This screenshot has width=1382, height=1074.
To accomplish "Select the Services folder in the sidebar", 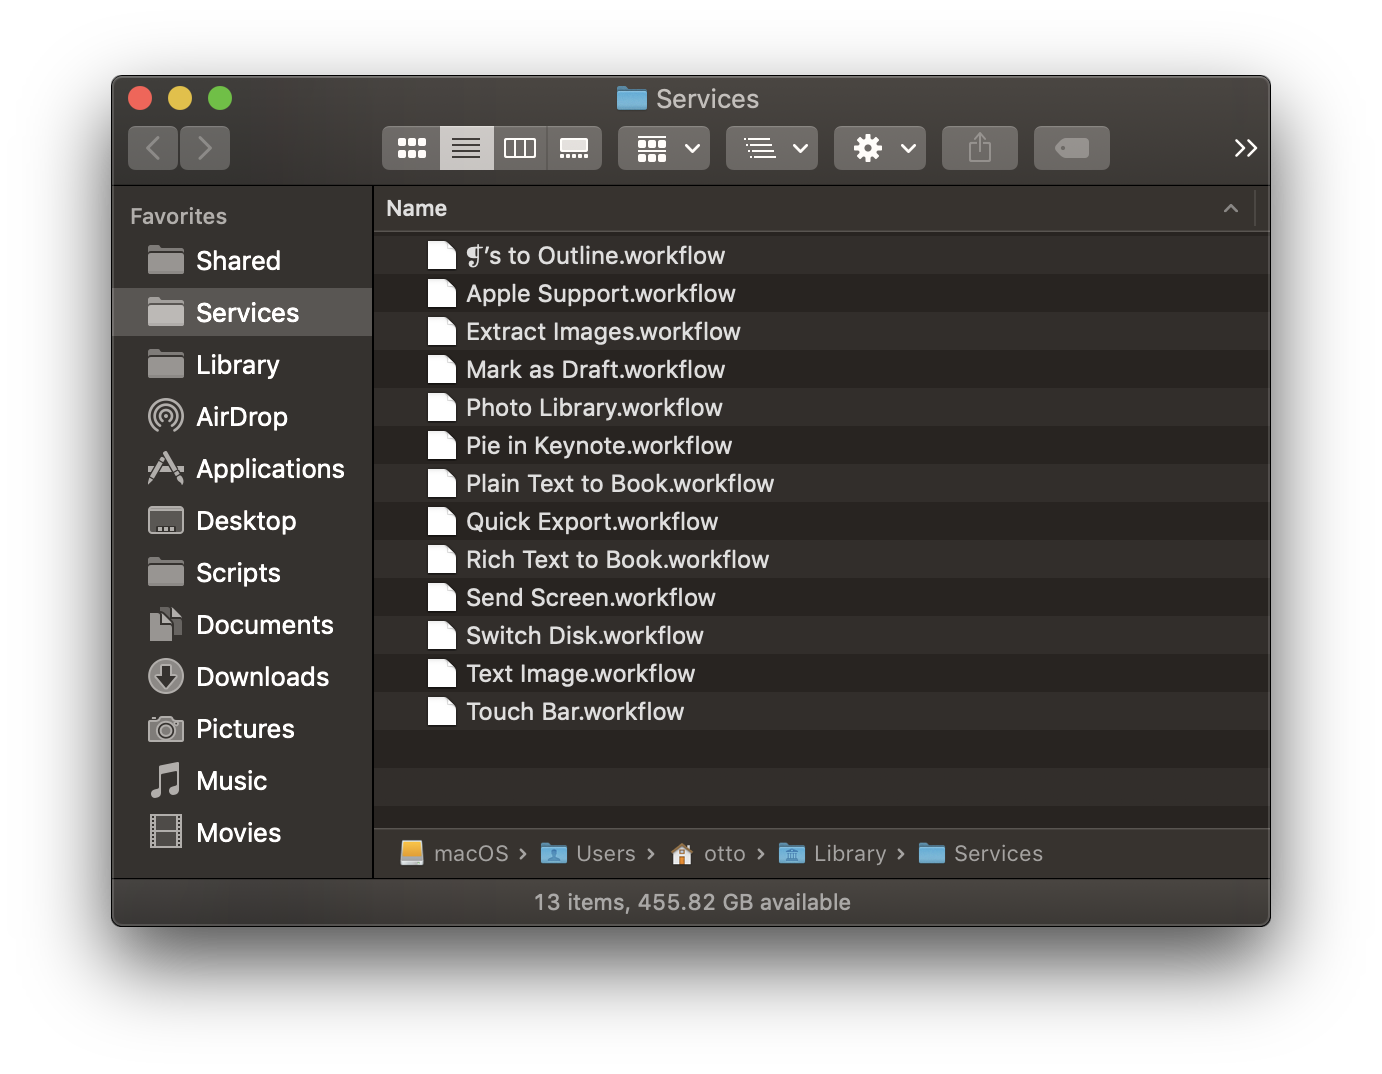I will [x=246, y=312].
